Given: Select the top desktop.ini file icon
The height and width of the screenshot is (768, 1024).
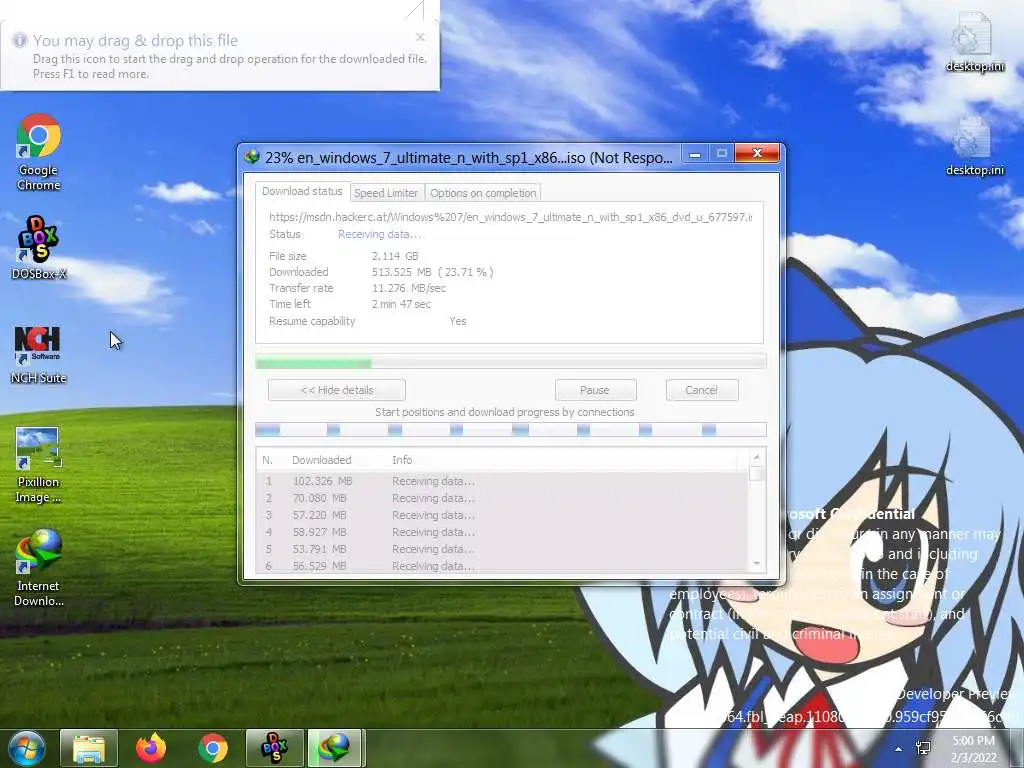Looking at the screenshot, I should [974, 42].
